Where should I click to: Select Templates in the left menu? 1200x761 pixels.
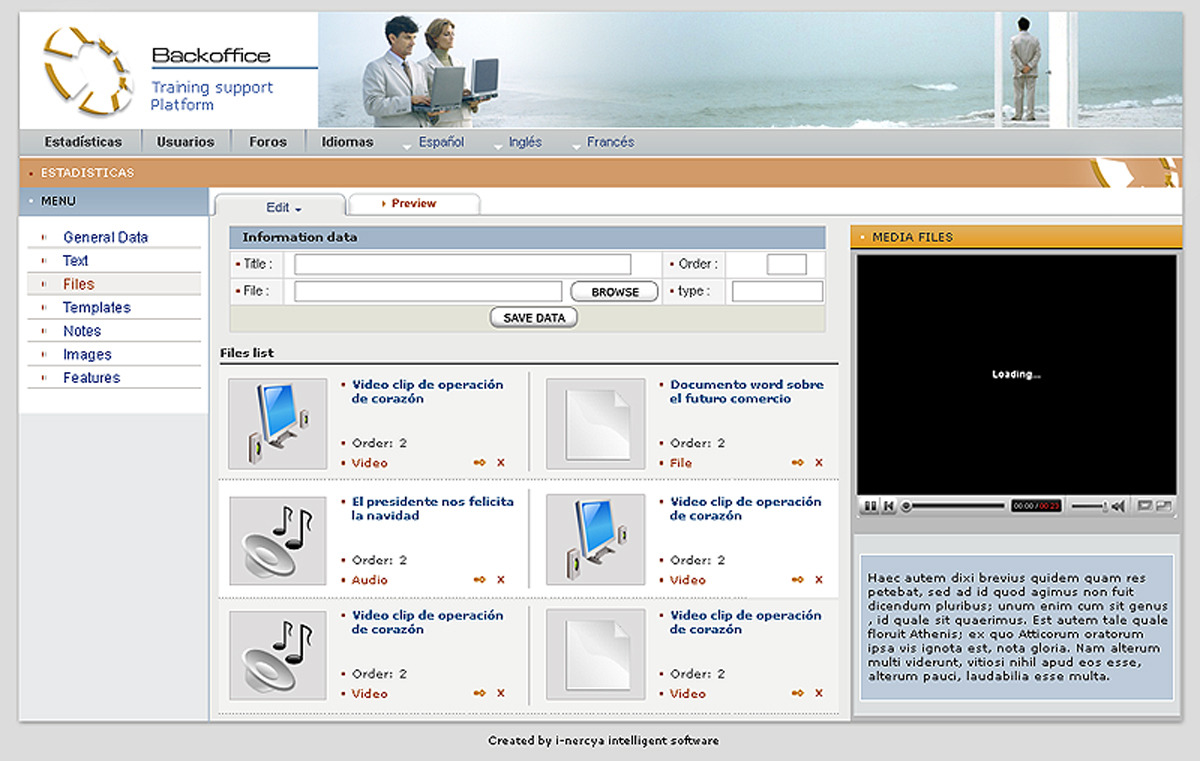[96, 308]
